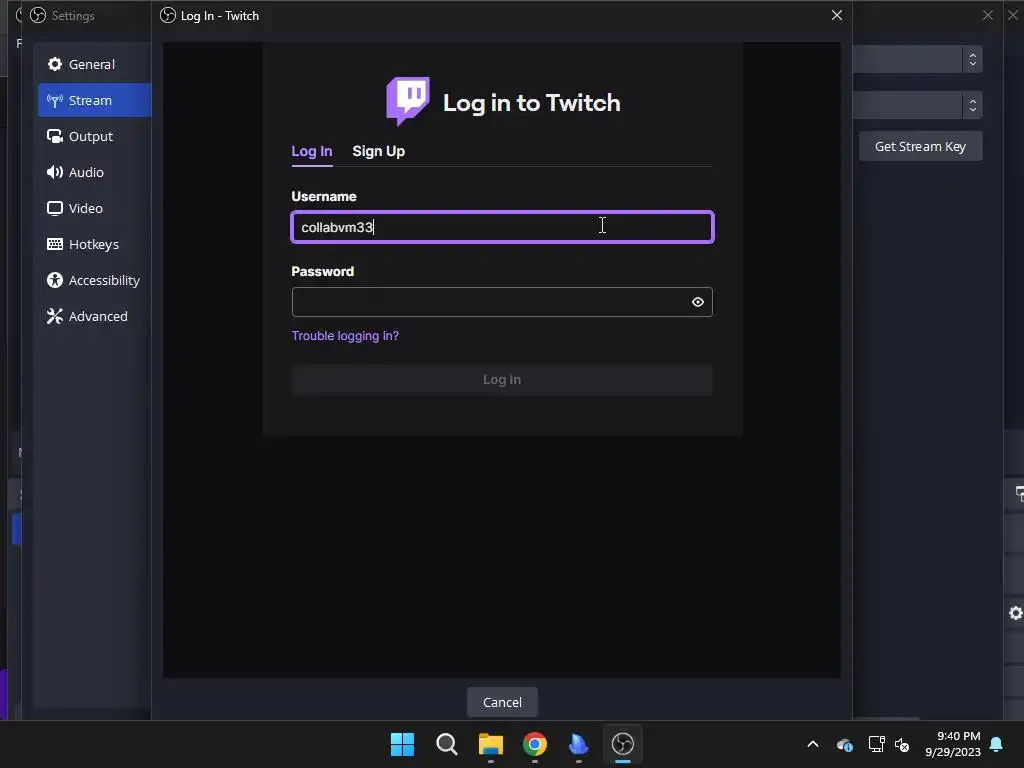Go to Audio settings
The height and width of the screenshot is (768, 1024).
click(94, 172)
